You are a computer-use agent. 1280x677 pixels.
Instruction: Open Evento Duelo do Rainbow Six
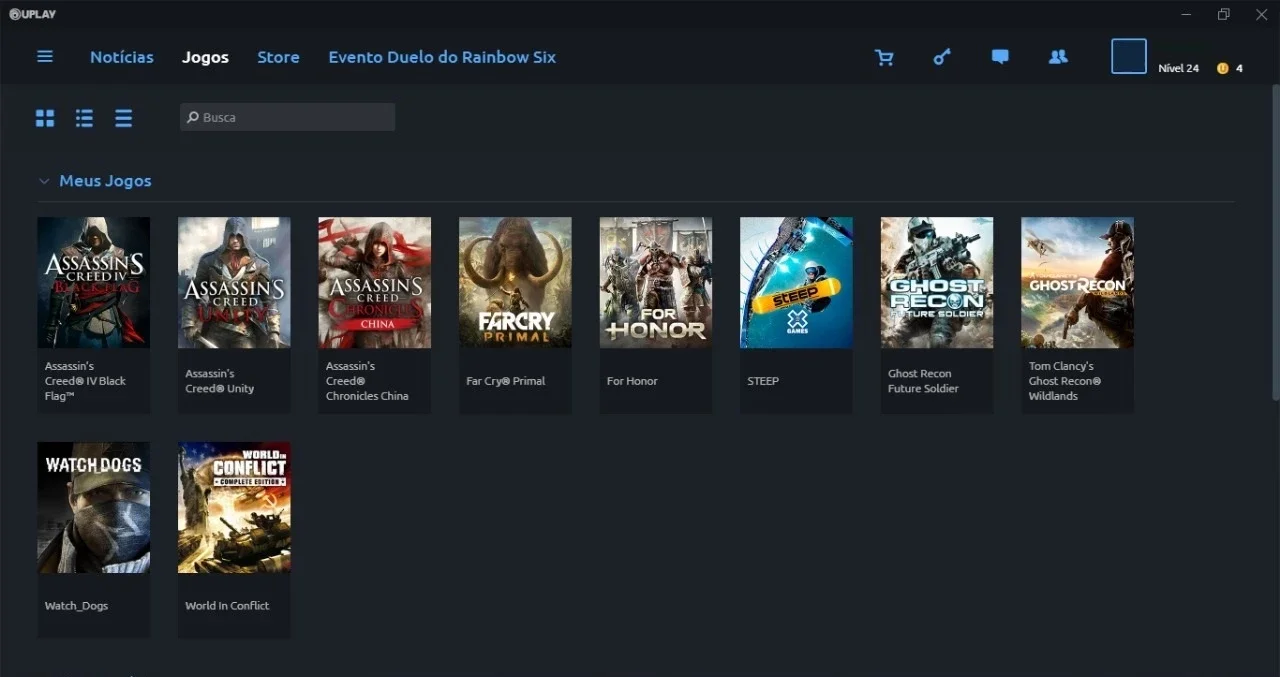(442, 57)
